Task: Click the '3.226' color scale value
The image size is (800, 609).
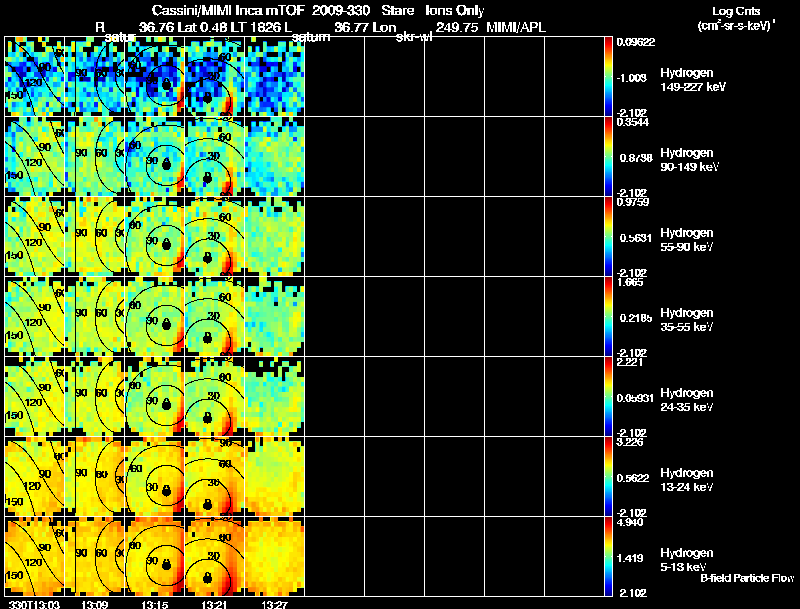Action: coord(630,442)
